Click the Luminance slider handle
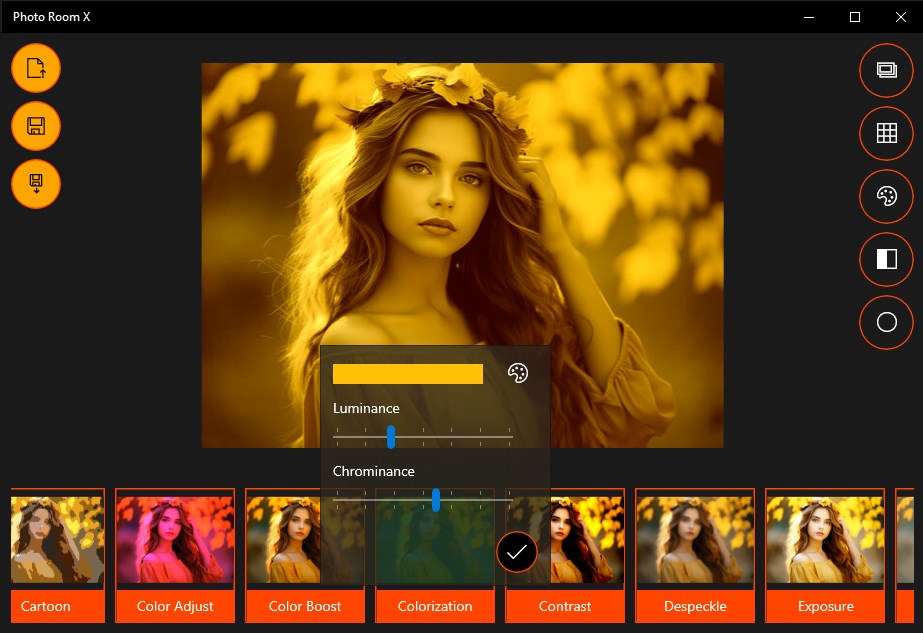 click(391, 437)
